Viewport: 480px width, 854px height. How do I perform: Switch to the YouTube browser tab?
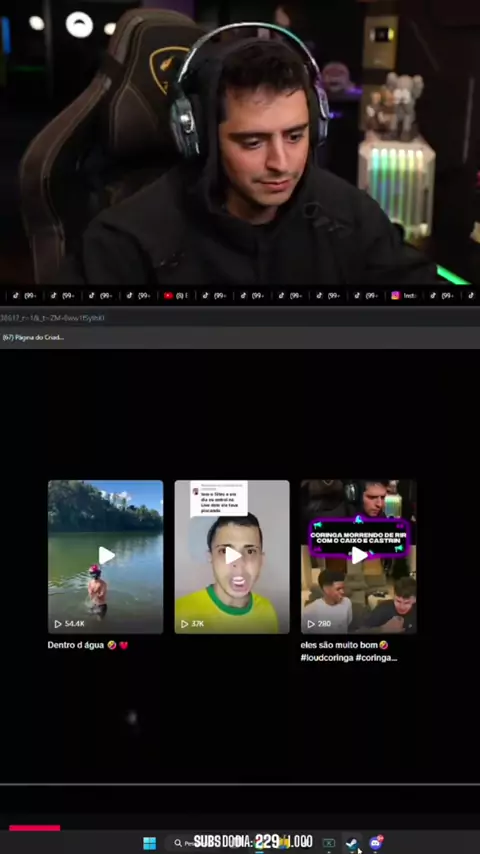click(x=176, y=296)
